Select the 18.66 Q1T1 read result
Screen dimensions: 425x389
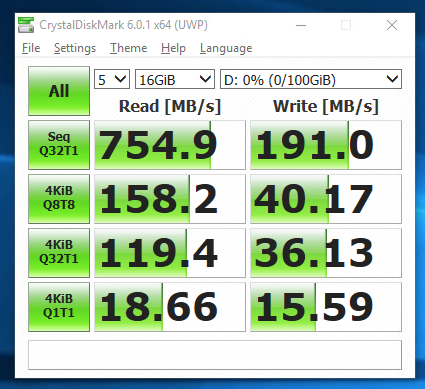tap(170, 307)
